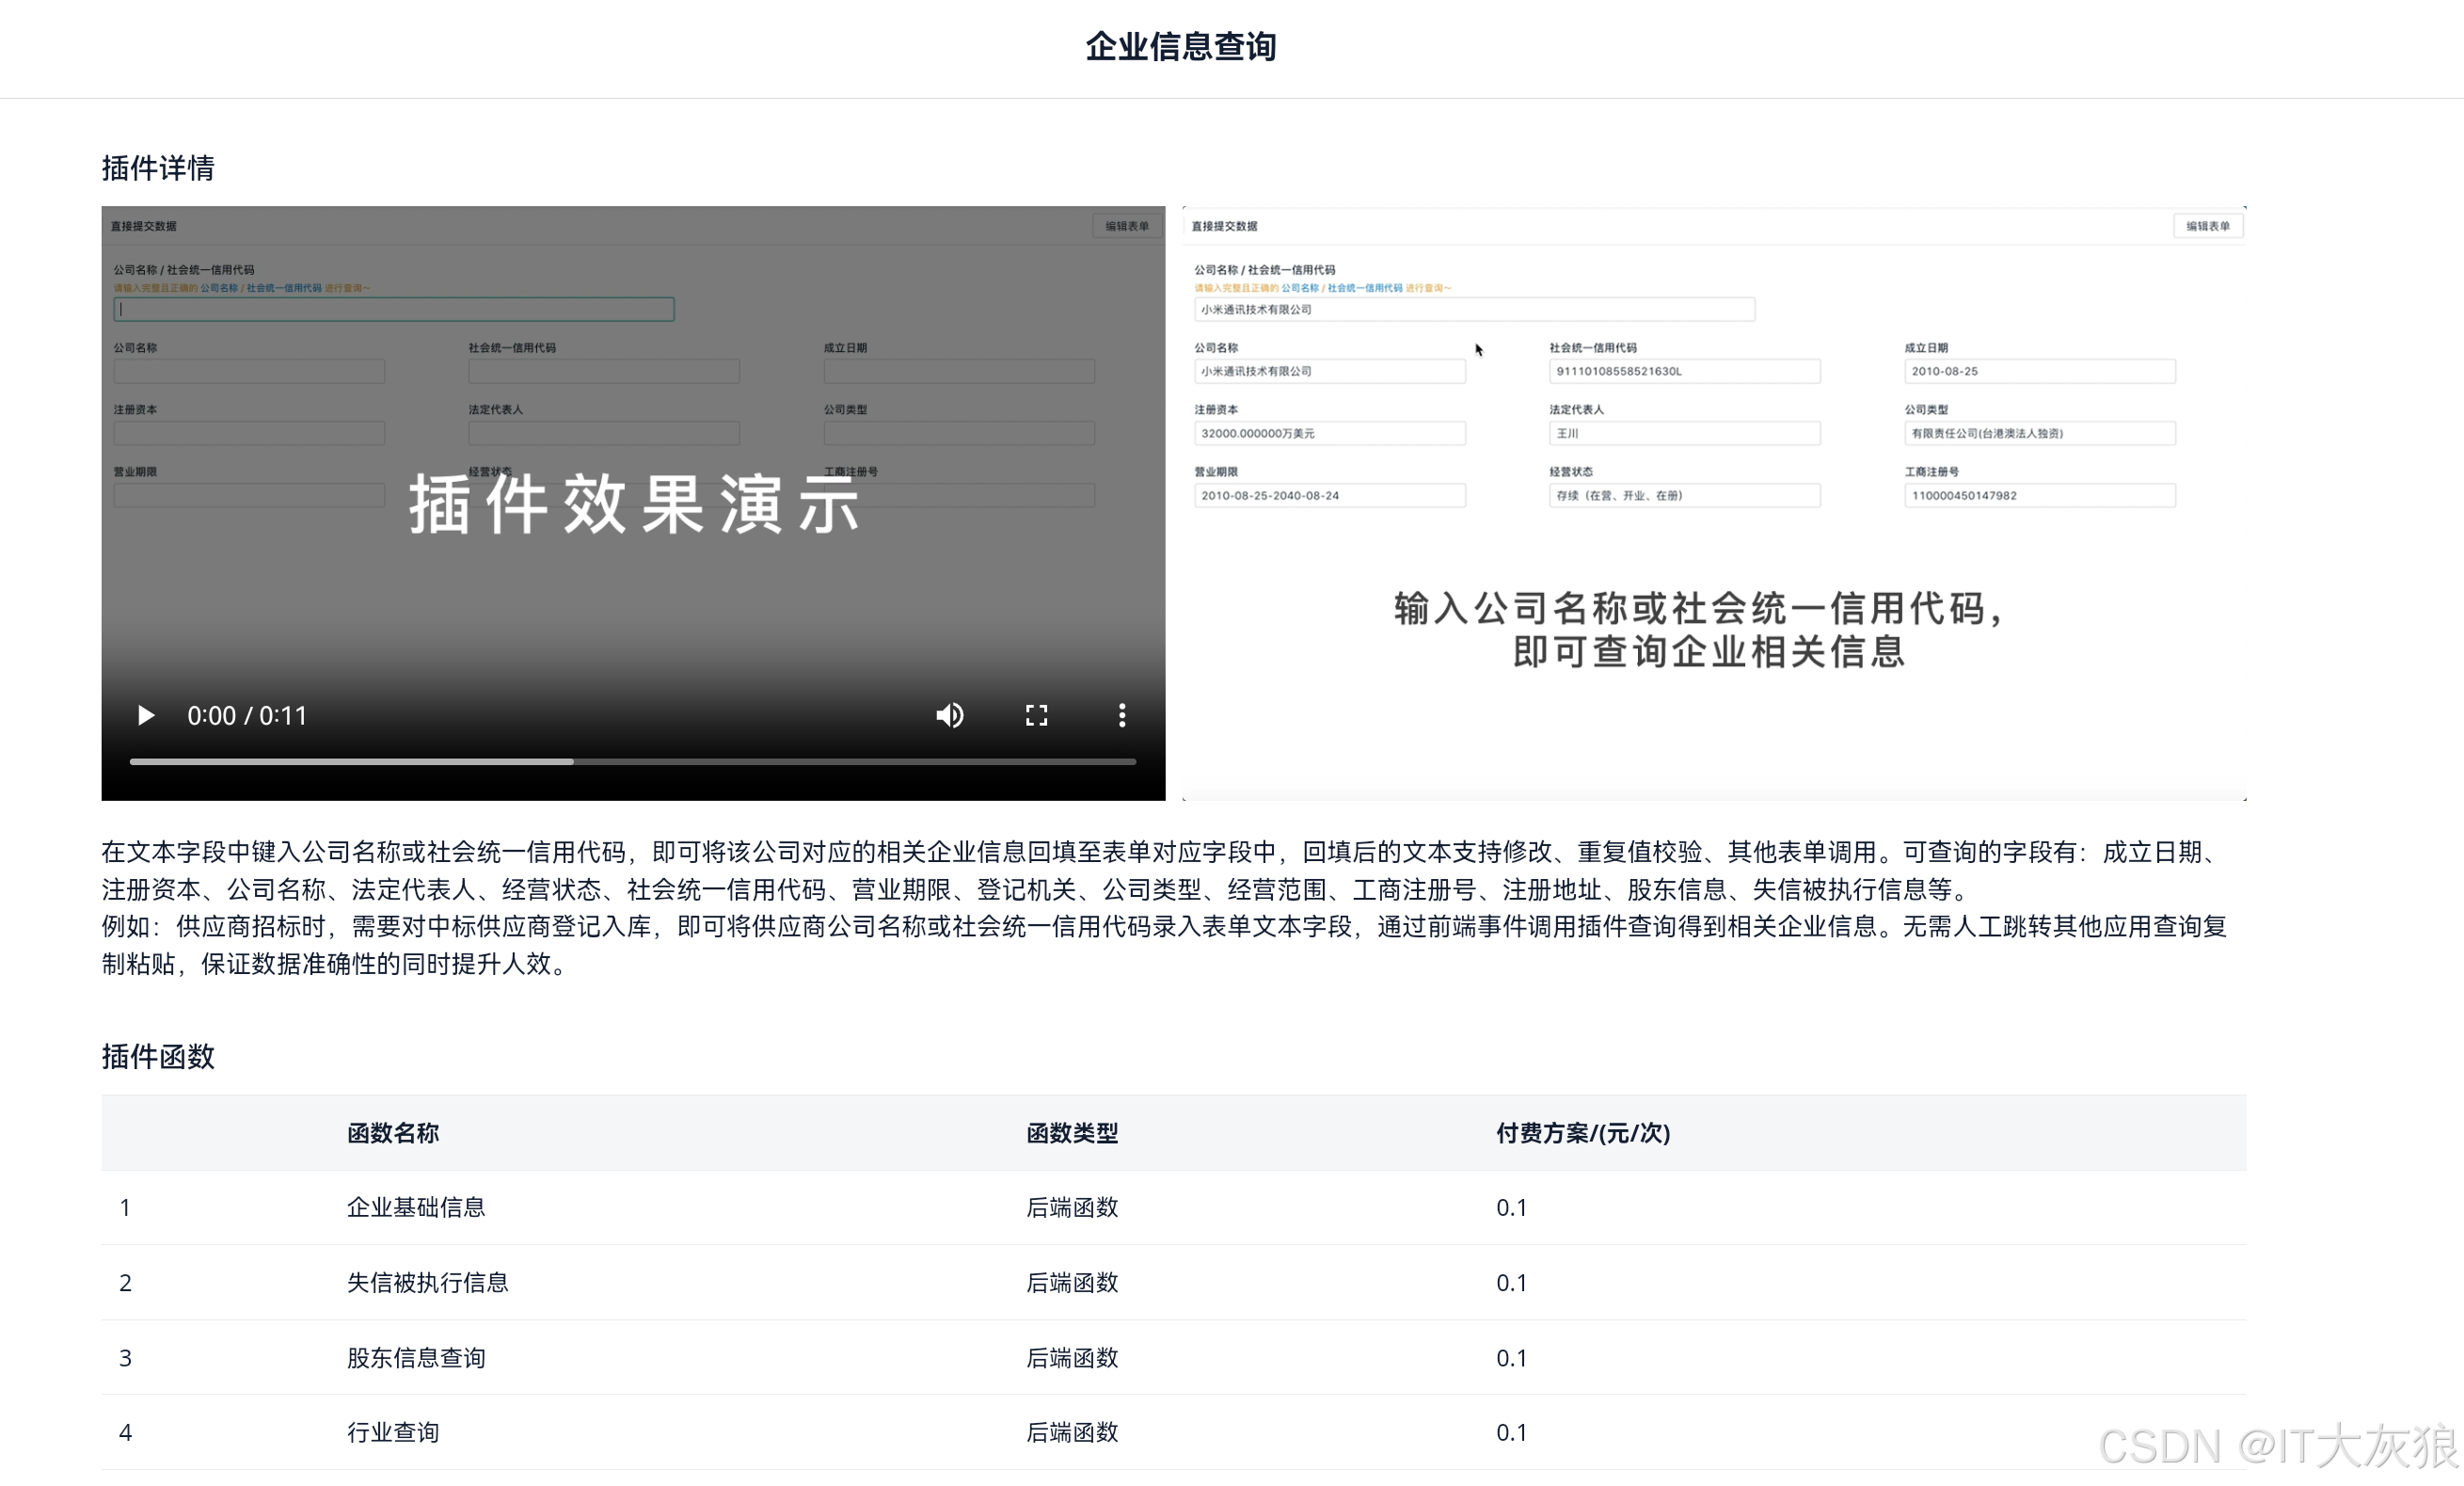Click the 社会统一信用代码 field value

[x=1684, y=371]
